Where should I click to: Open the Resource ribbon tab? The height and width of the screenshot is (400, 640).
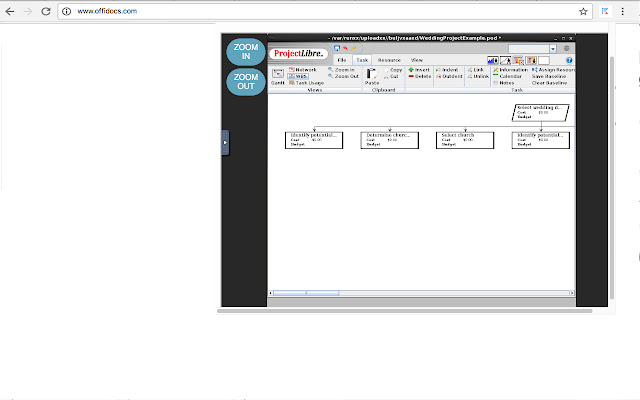click(389, 60)
